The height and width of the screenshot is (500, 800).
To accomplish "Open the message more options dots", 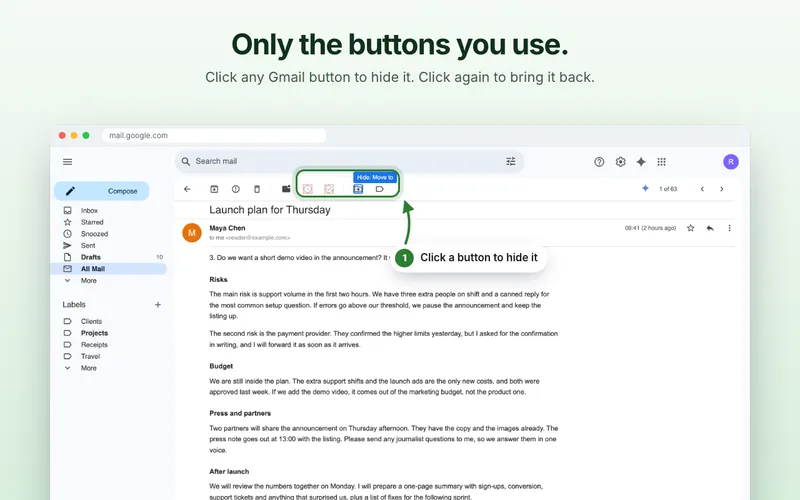I will click(729, 228).
